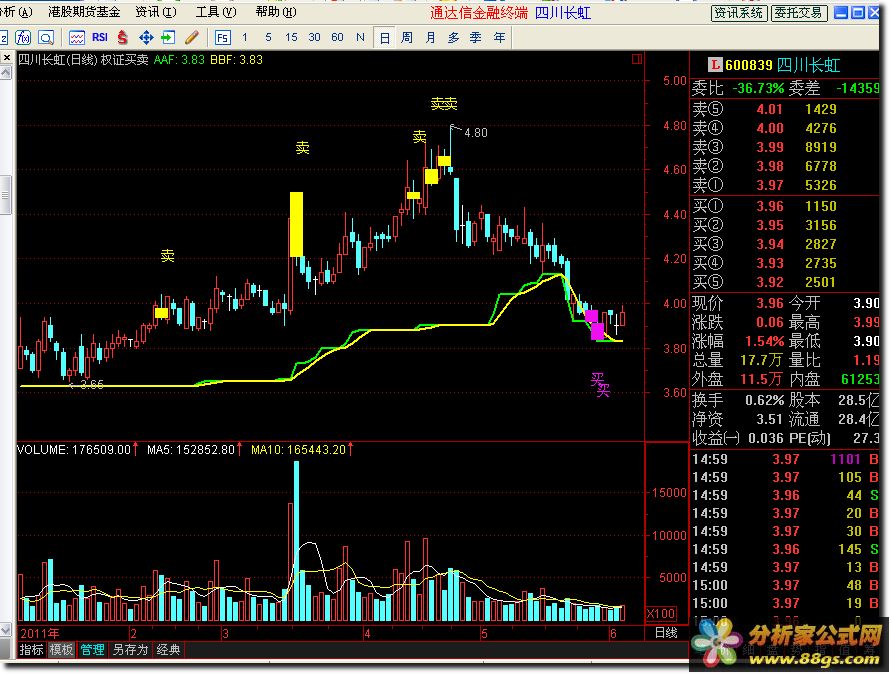Click the 卖⑤ price 4.01 row

tap(785, 109)
